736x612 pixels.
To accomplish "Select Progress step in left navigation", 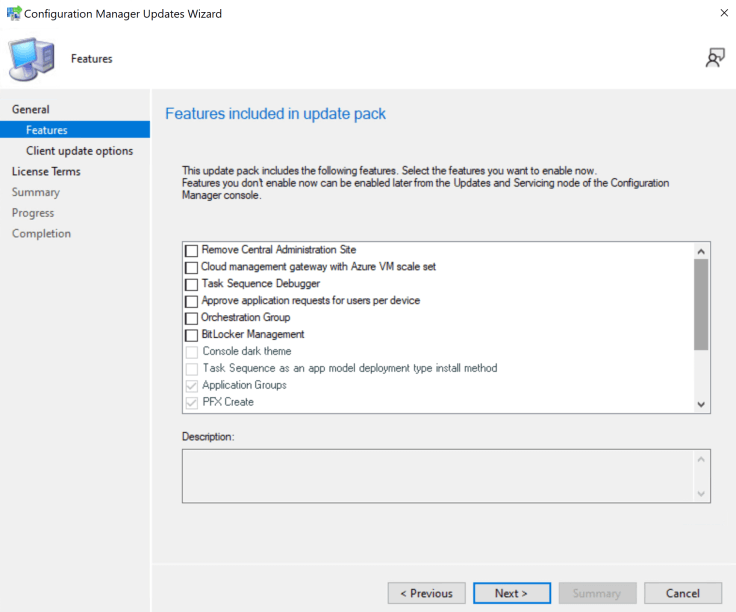I will click(33, 213).
